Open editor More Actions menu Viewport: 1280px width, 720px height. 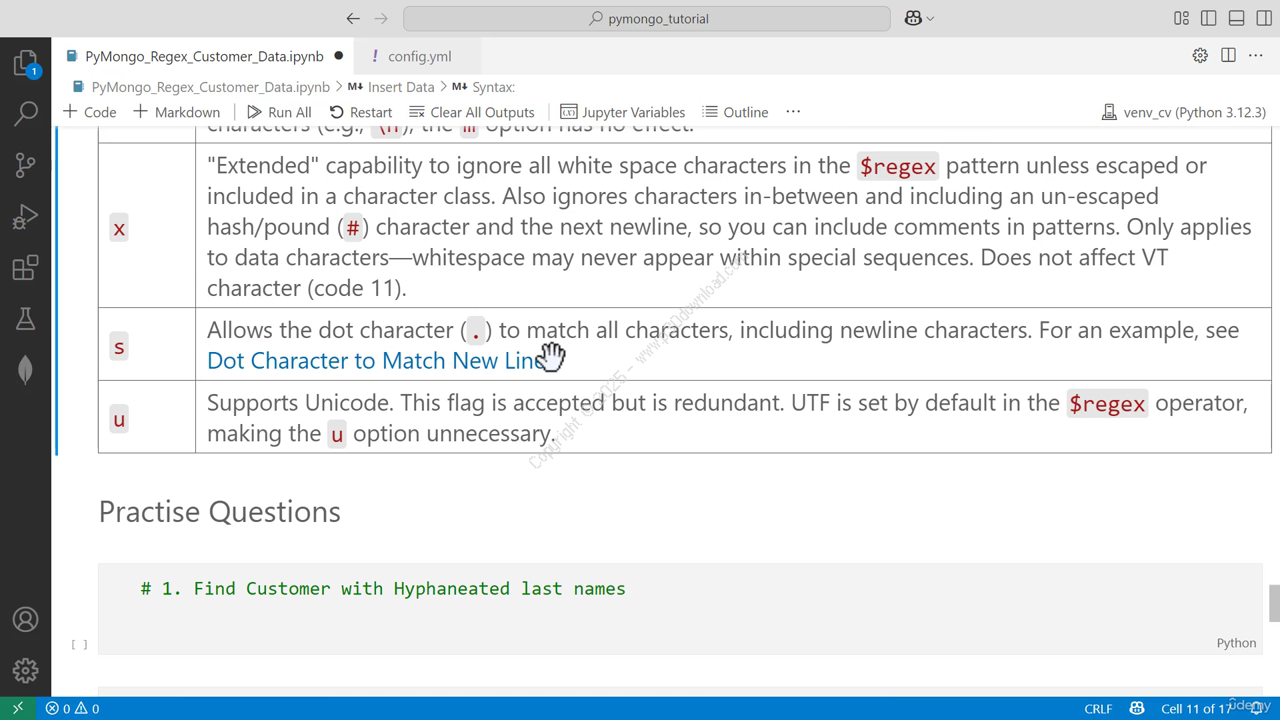tap(1256, 56)
